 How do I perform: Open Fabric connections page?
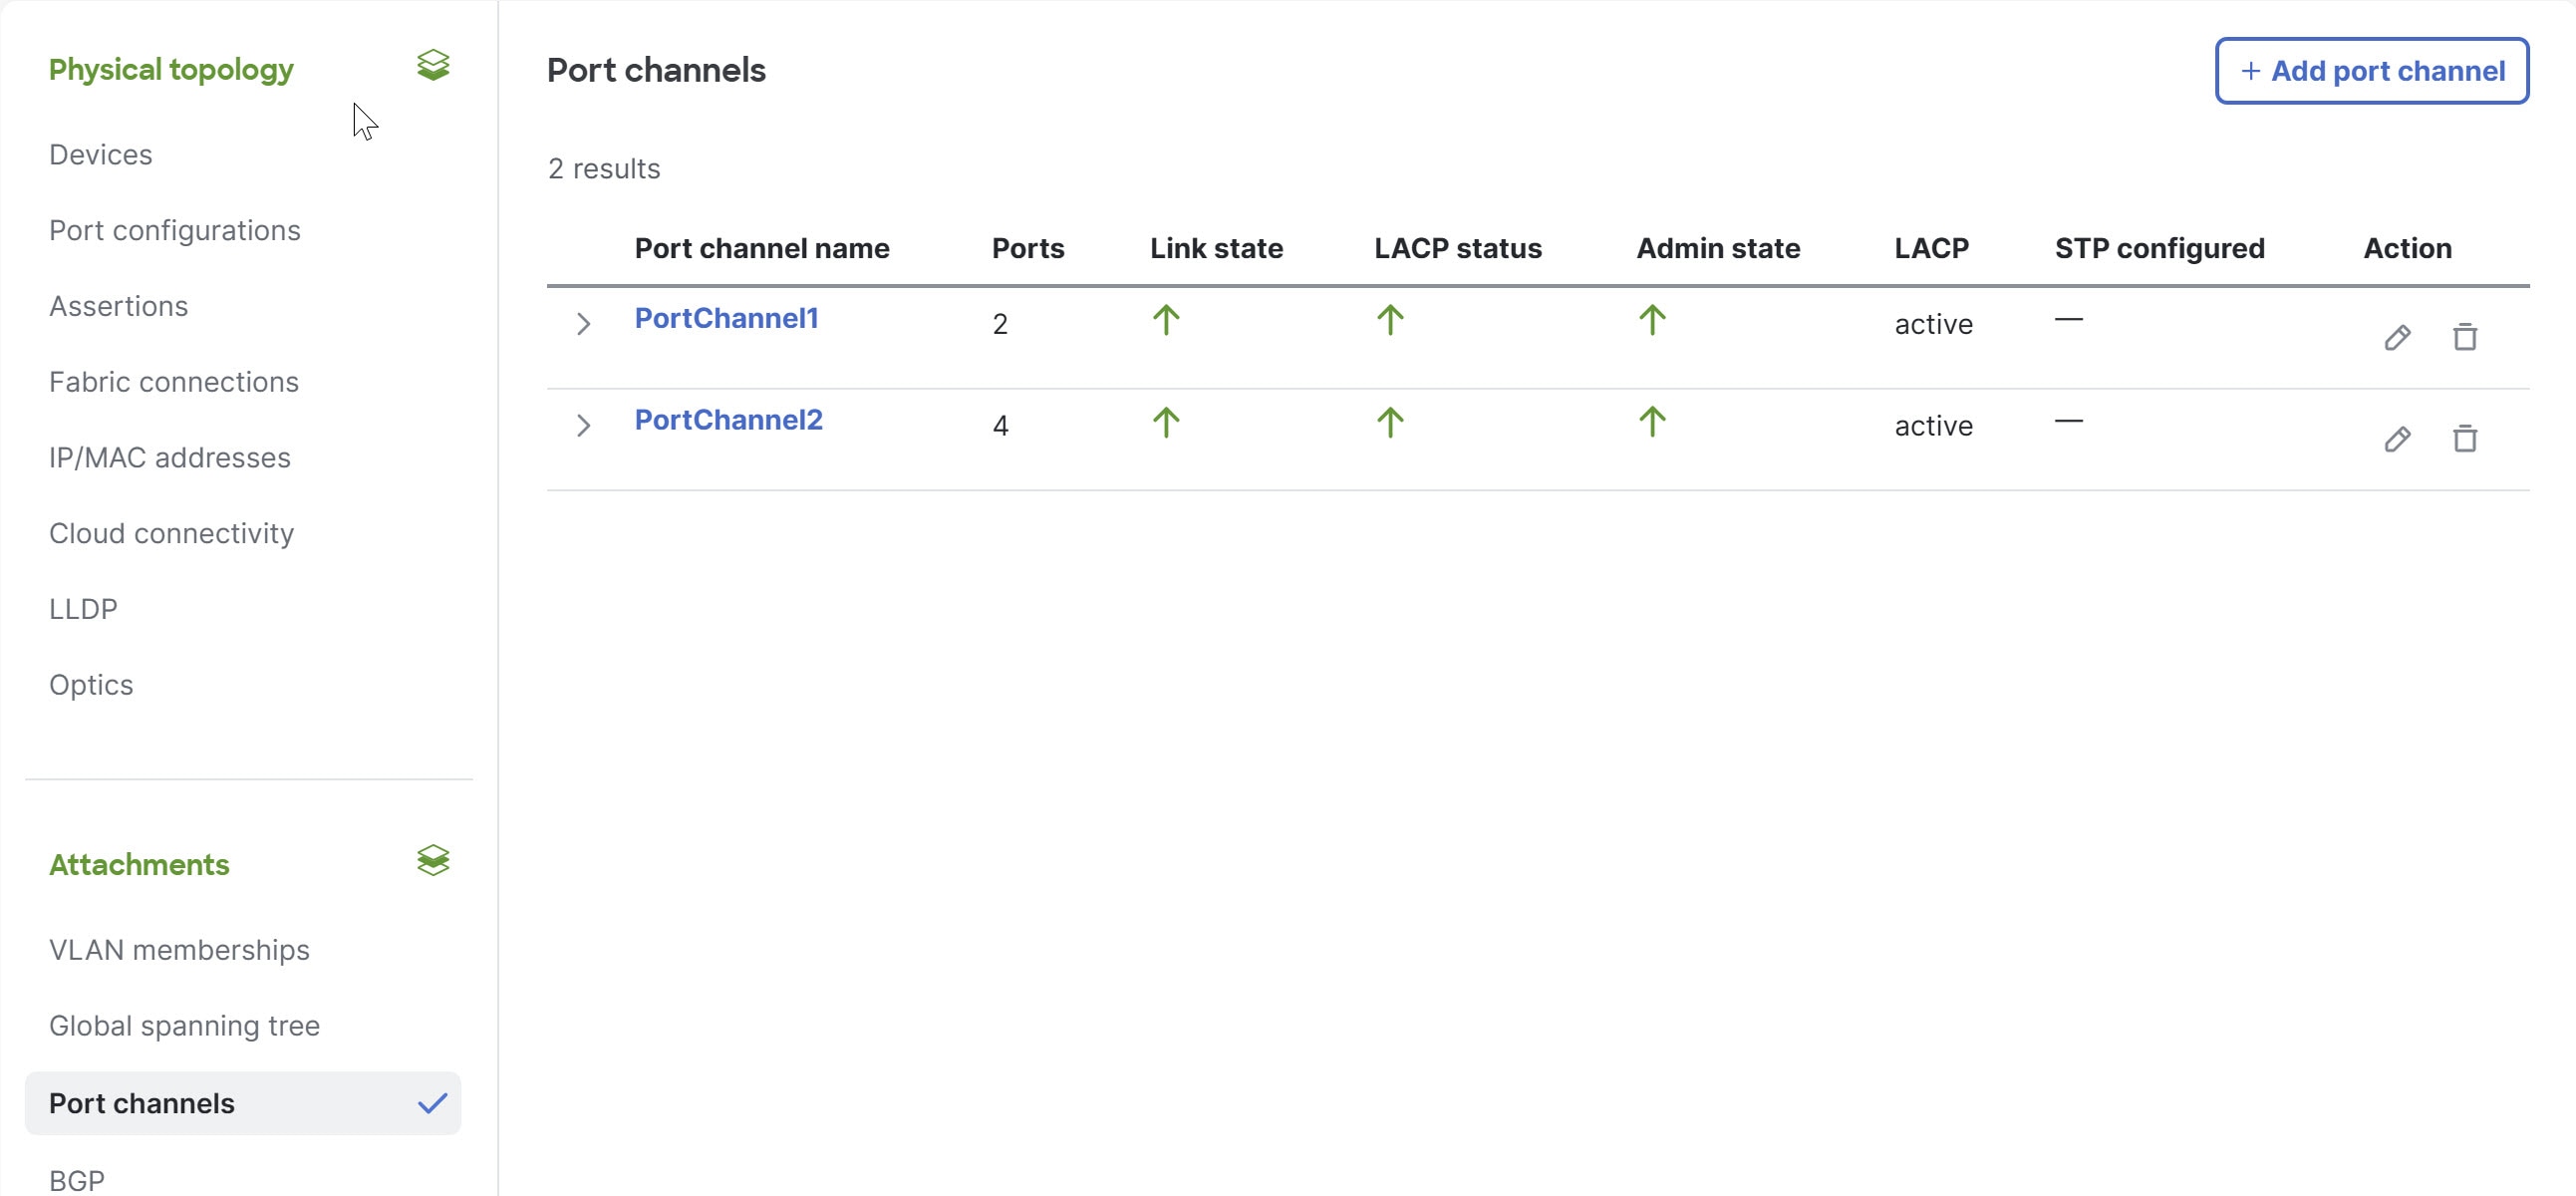click(x=174, y=382)
